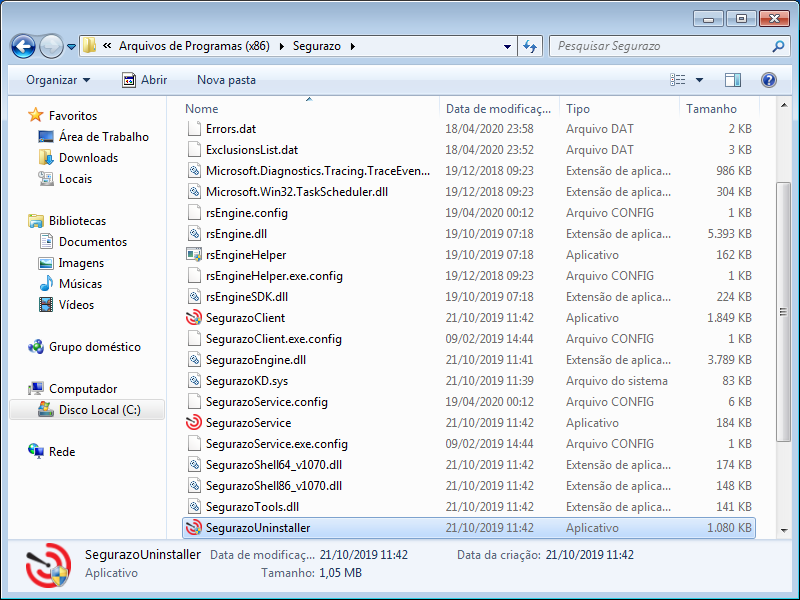The image size is (800, 600).
Task: Open Área de Trabalho in sidebar
Action: pyautogui.click(x=104, y=137)
